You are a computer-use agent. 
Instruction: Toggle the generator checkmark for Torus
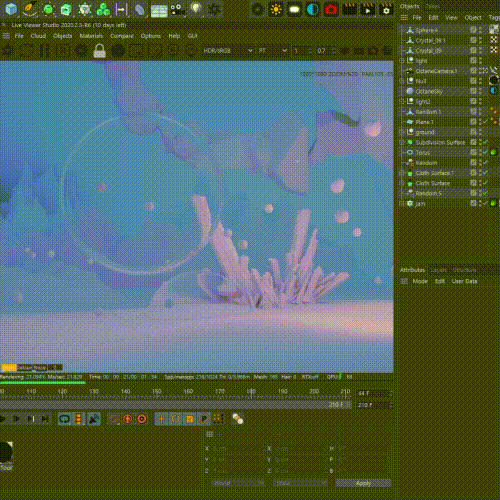[x=486, y=152]
